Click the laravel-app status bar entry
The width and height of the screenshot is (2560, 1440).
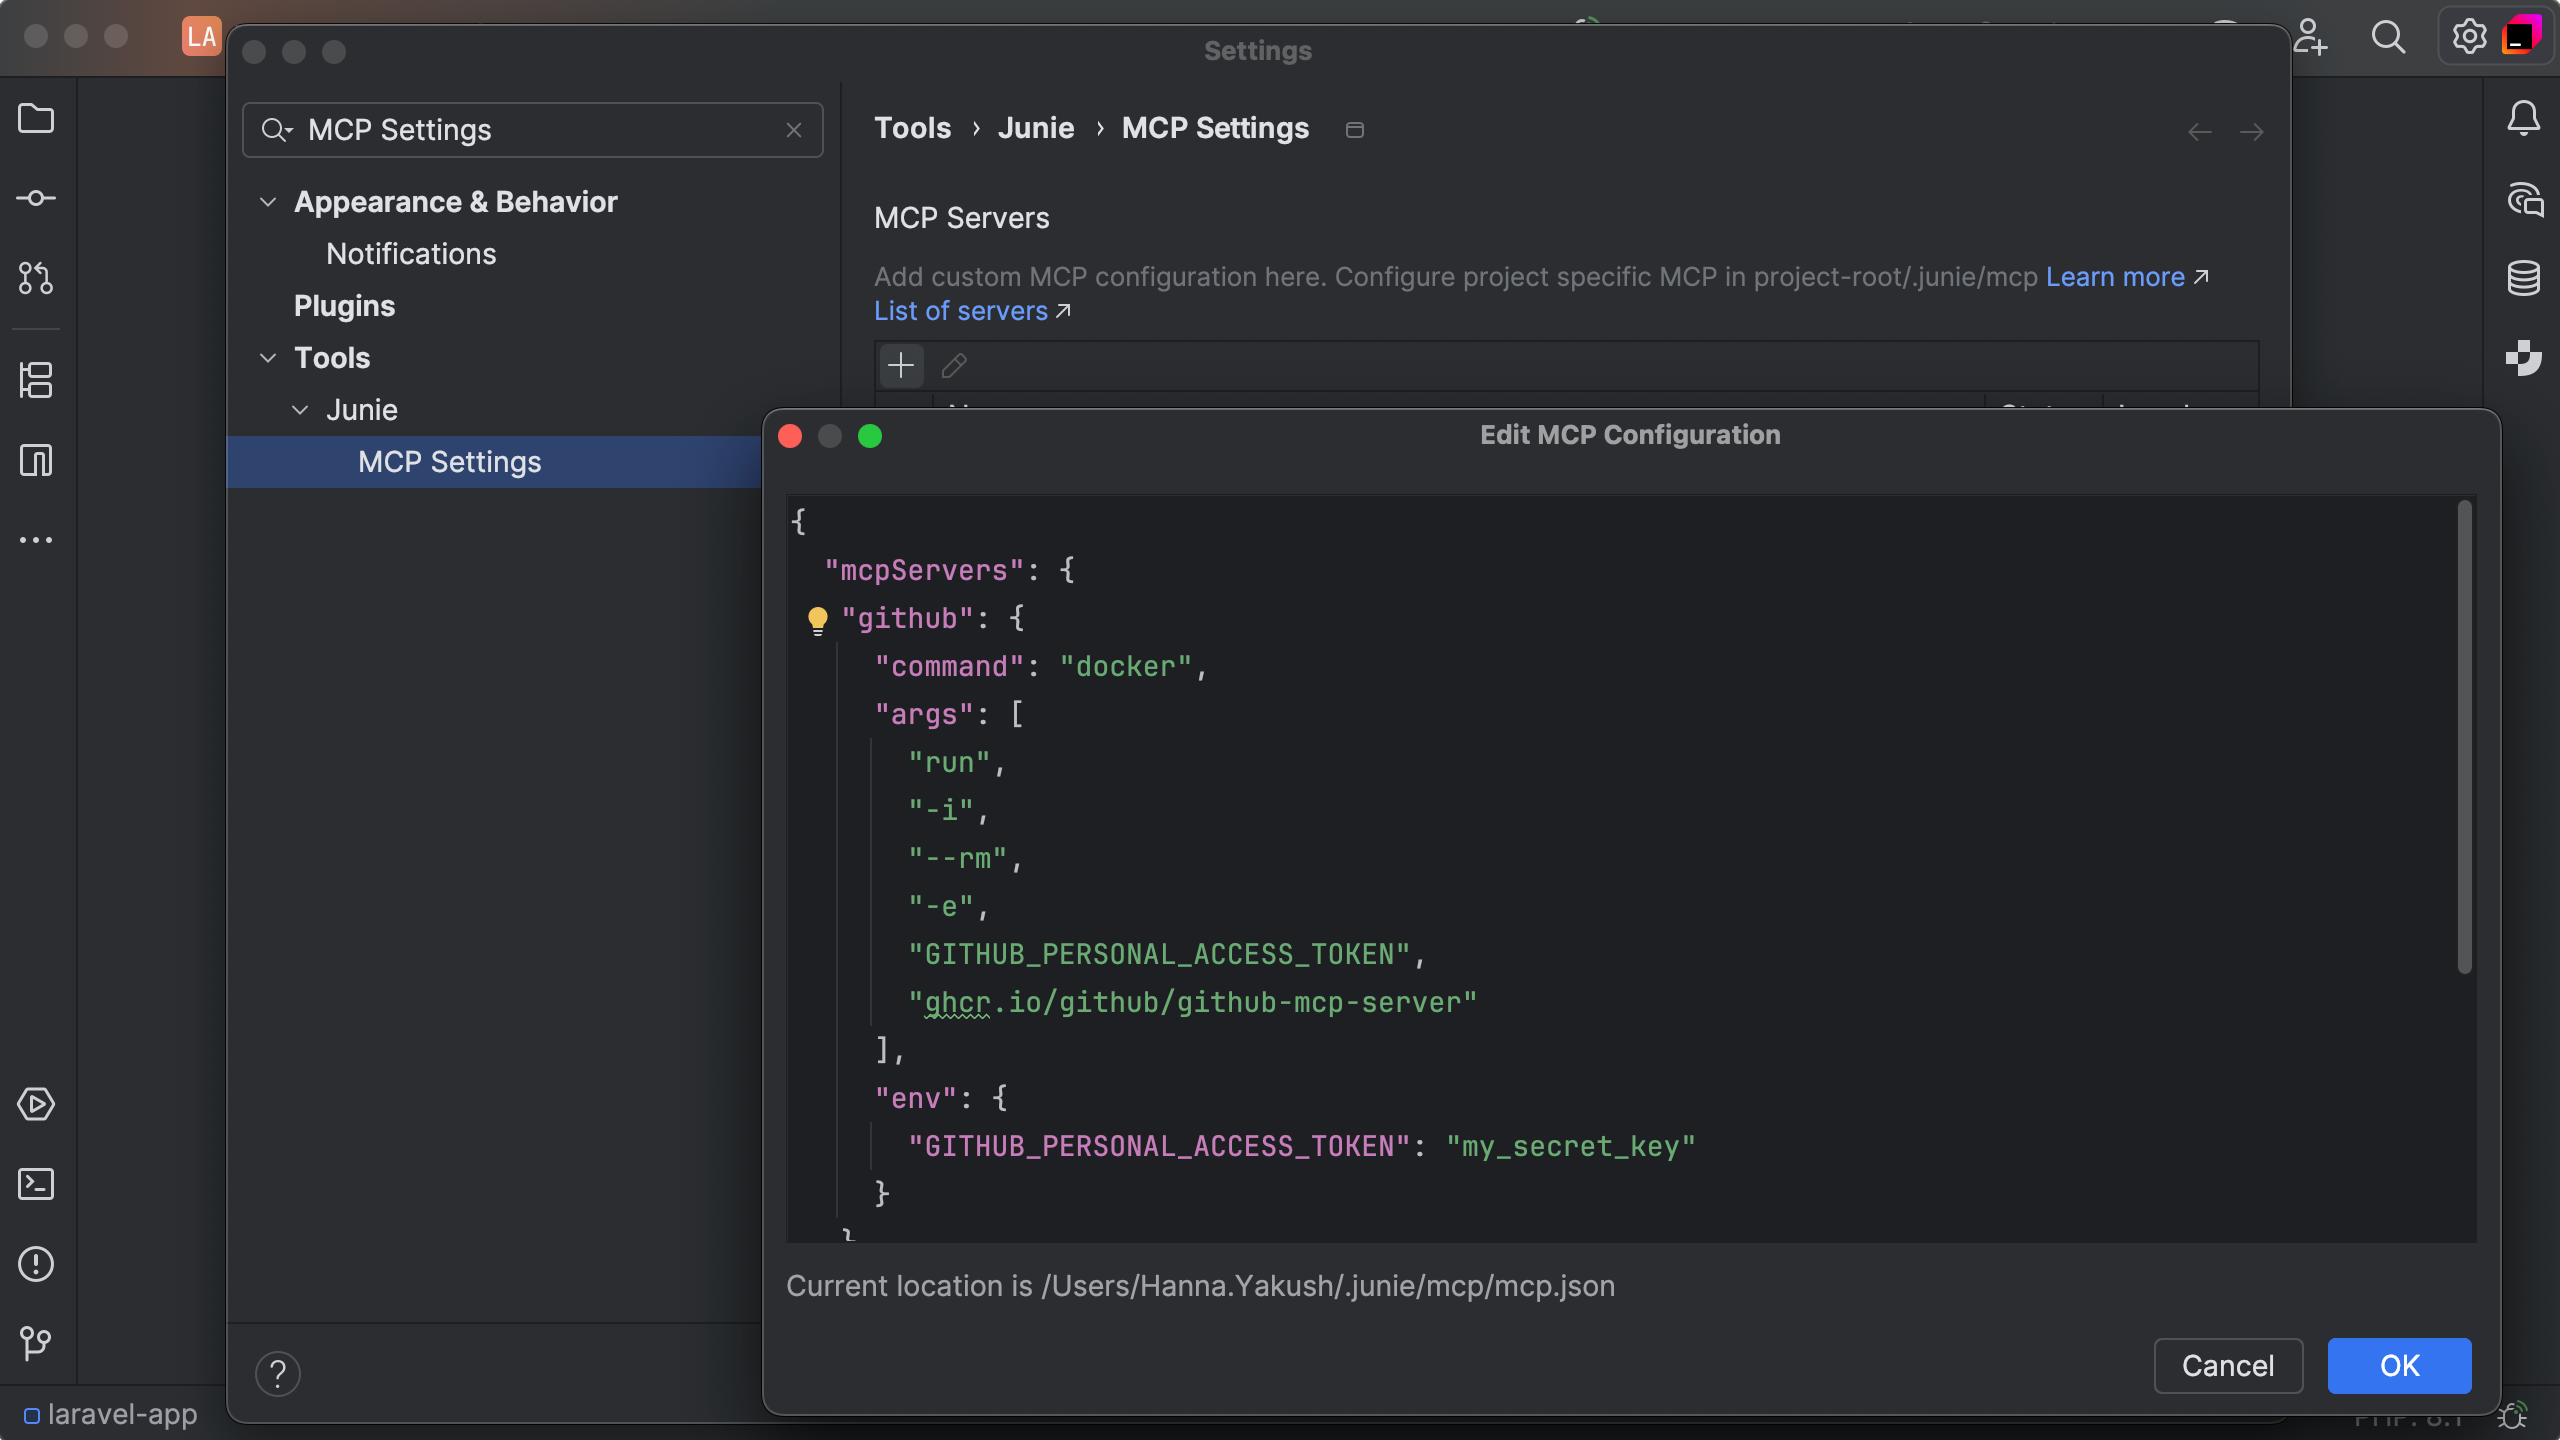pyautogui.click(x=111, y=1415)
